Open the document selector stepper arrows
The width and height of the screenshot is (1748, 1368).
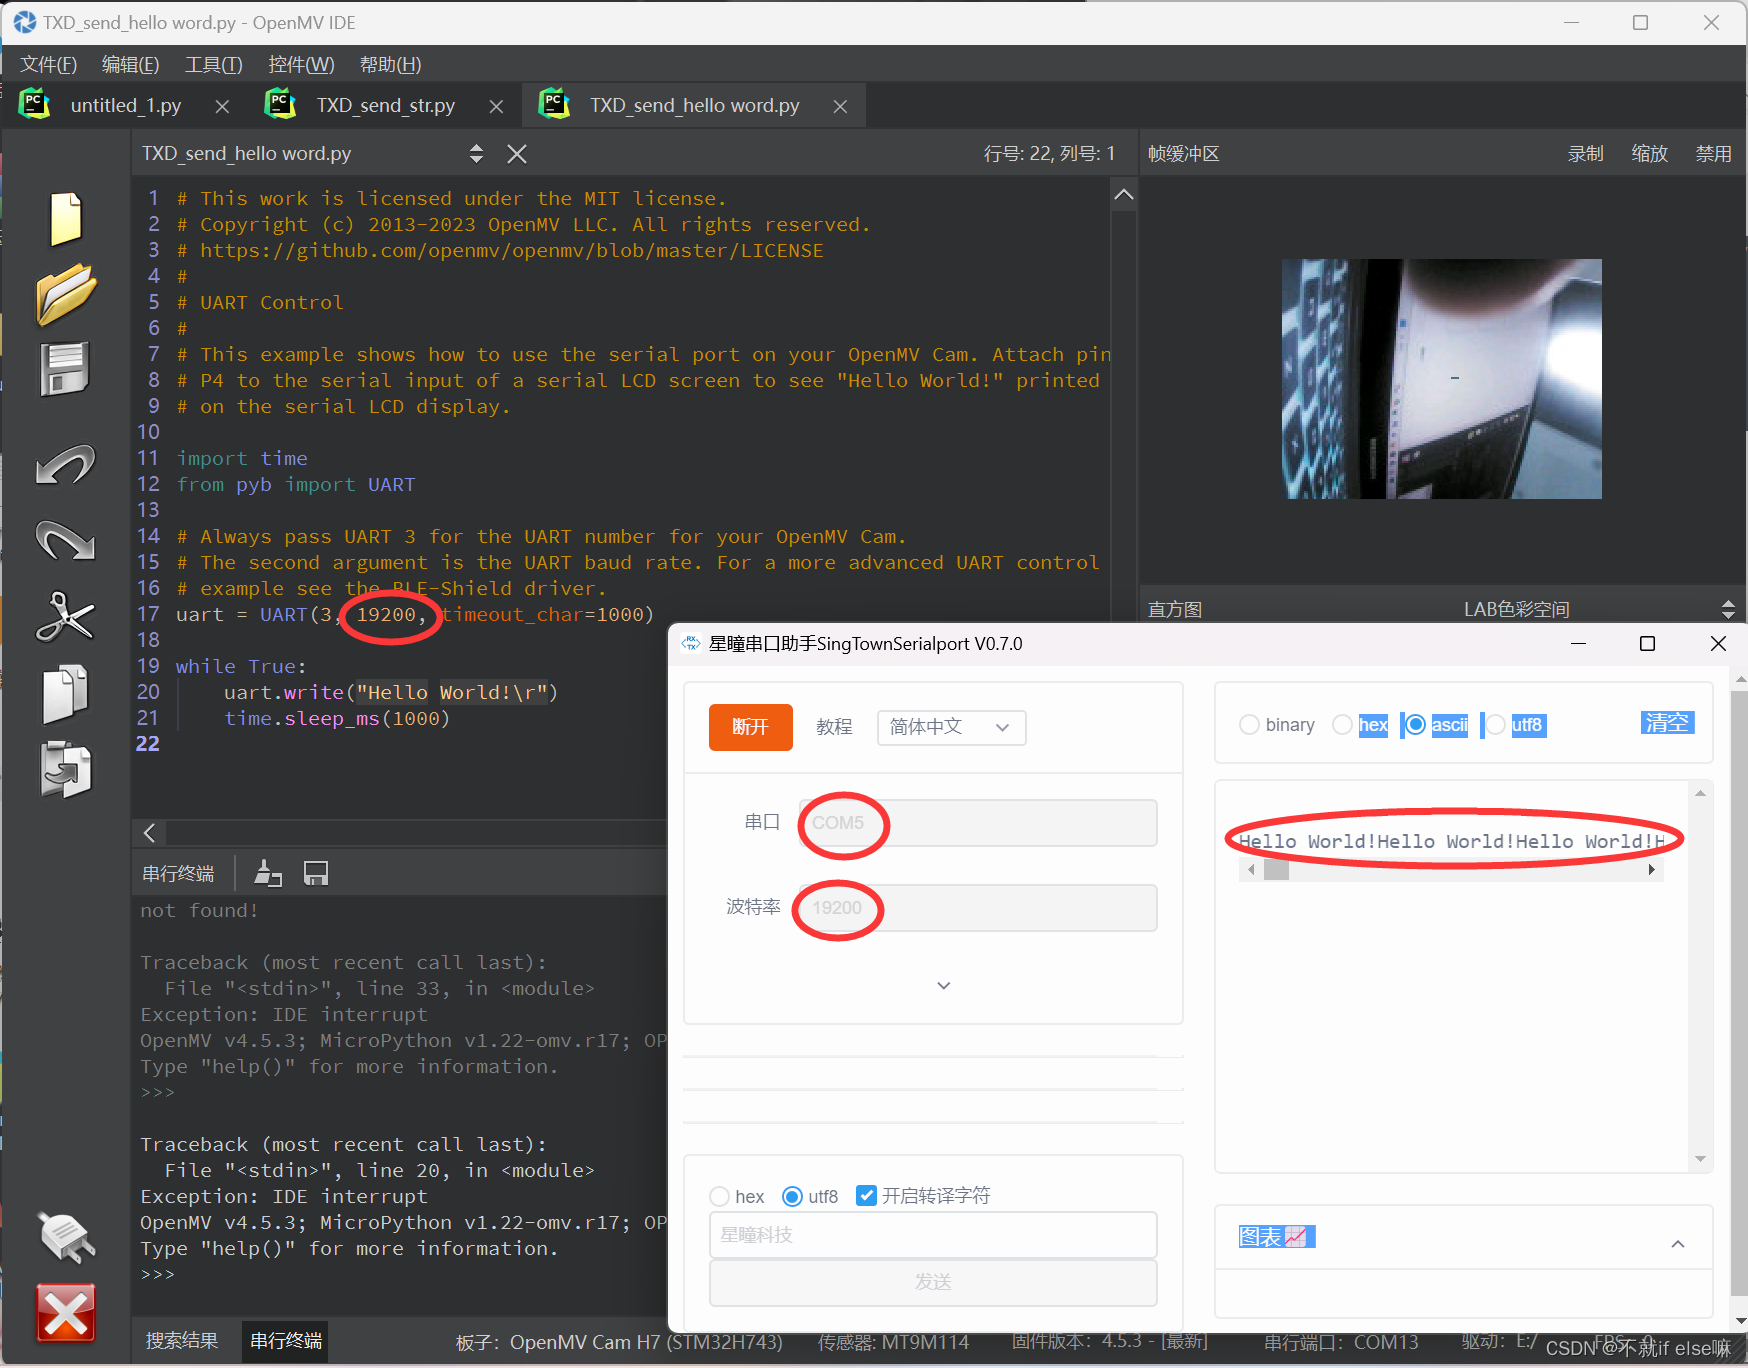[476, 153]
